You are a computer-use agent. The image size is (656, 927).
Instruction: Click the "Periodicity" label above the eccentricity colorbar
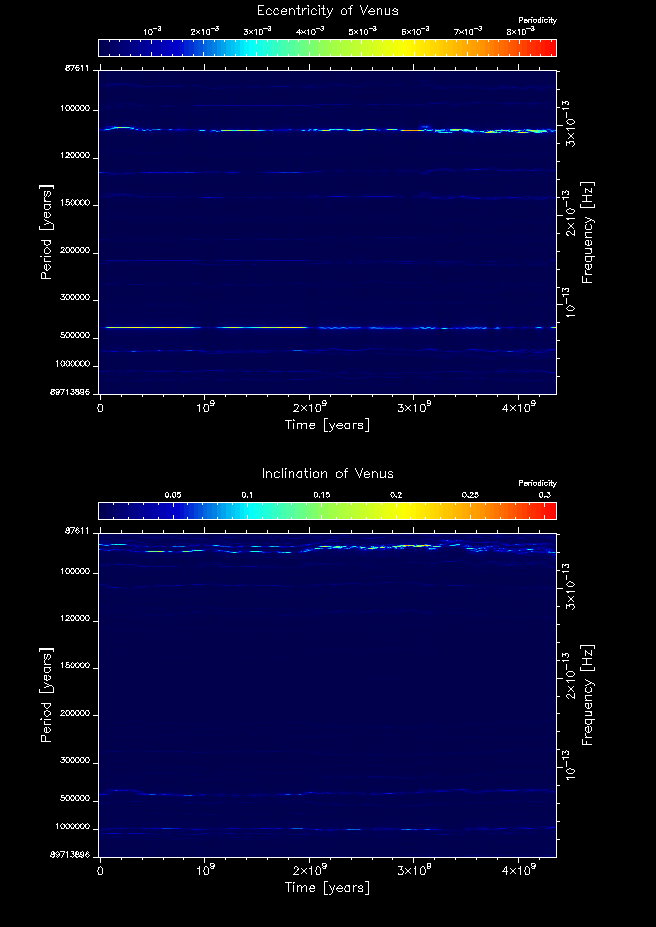[x=537, y=21]
